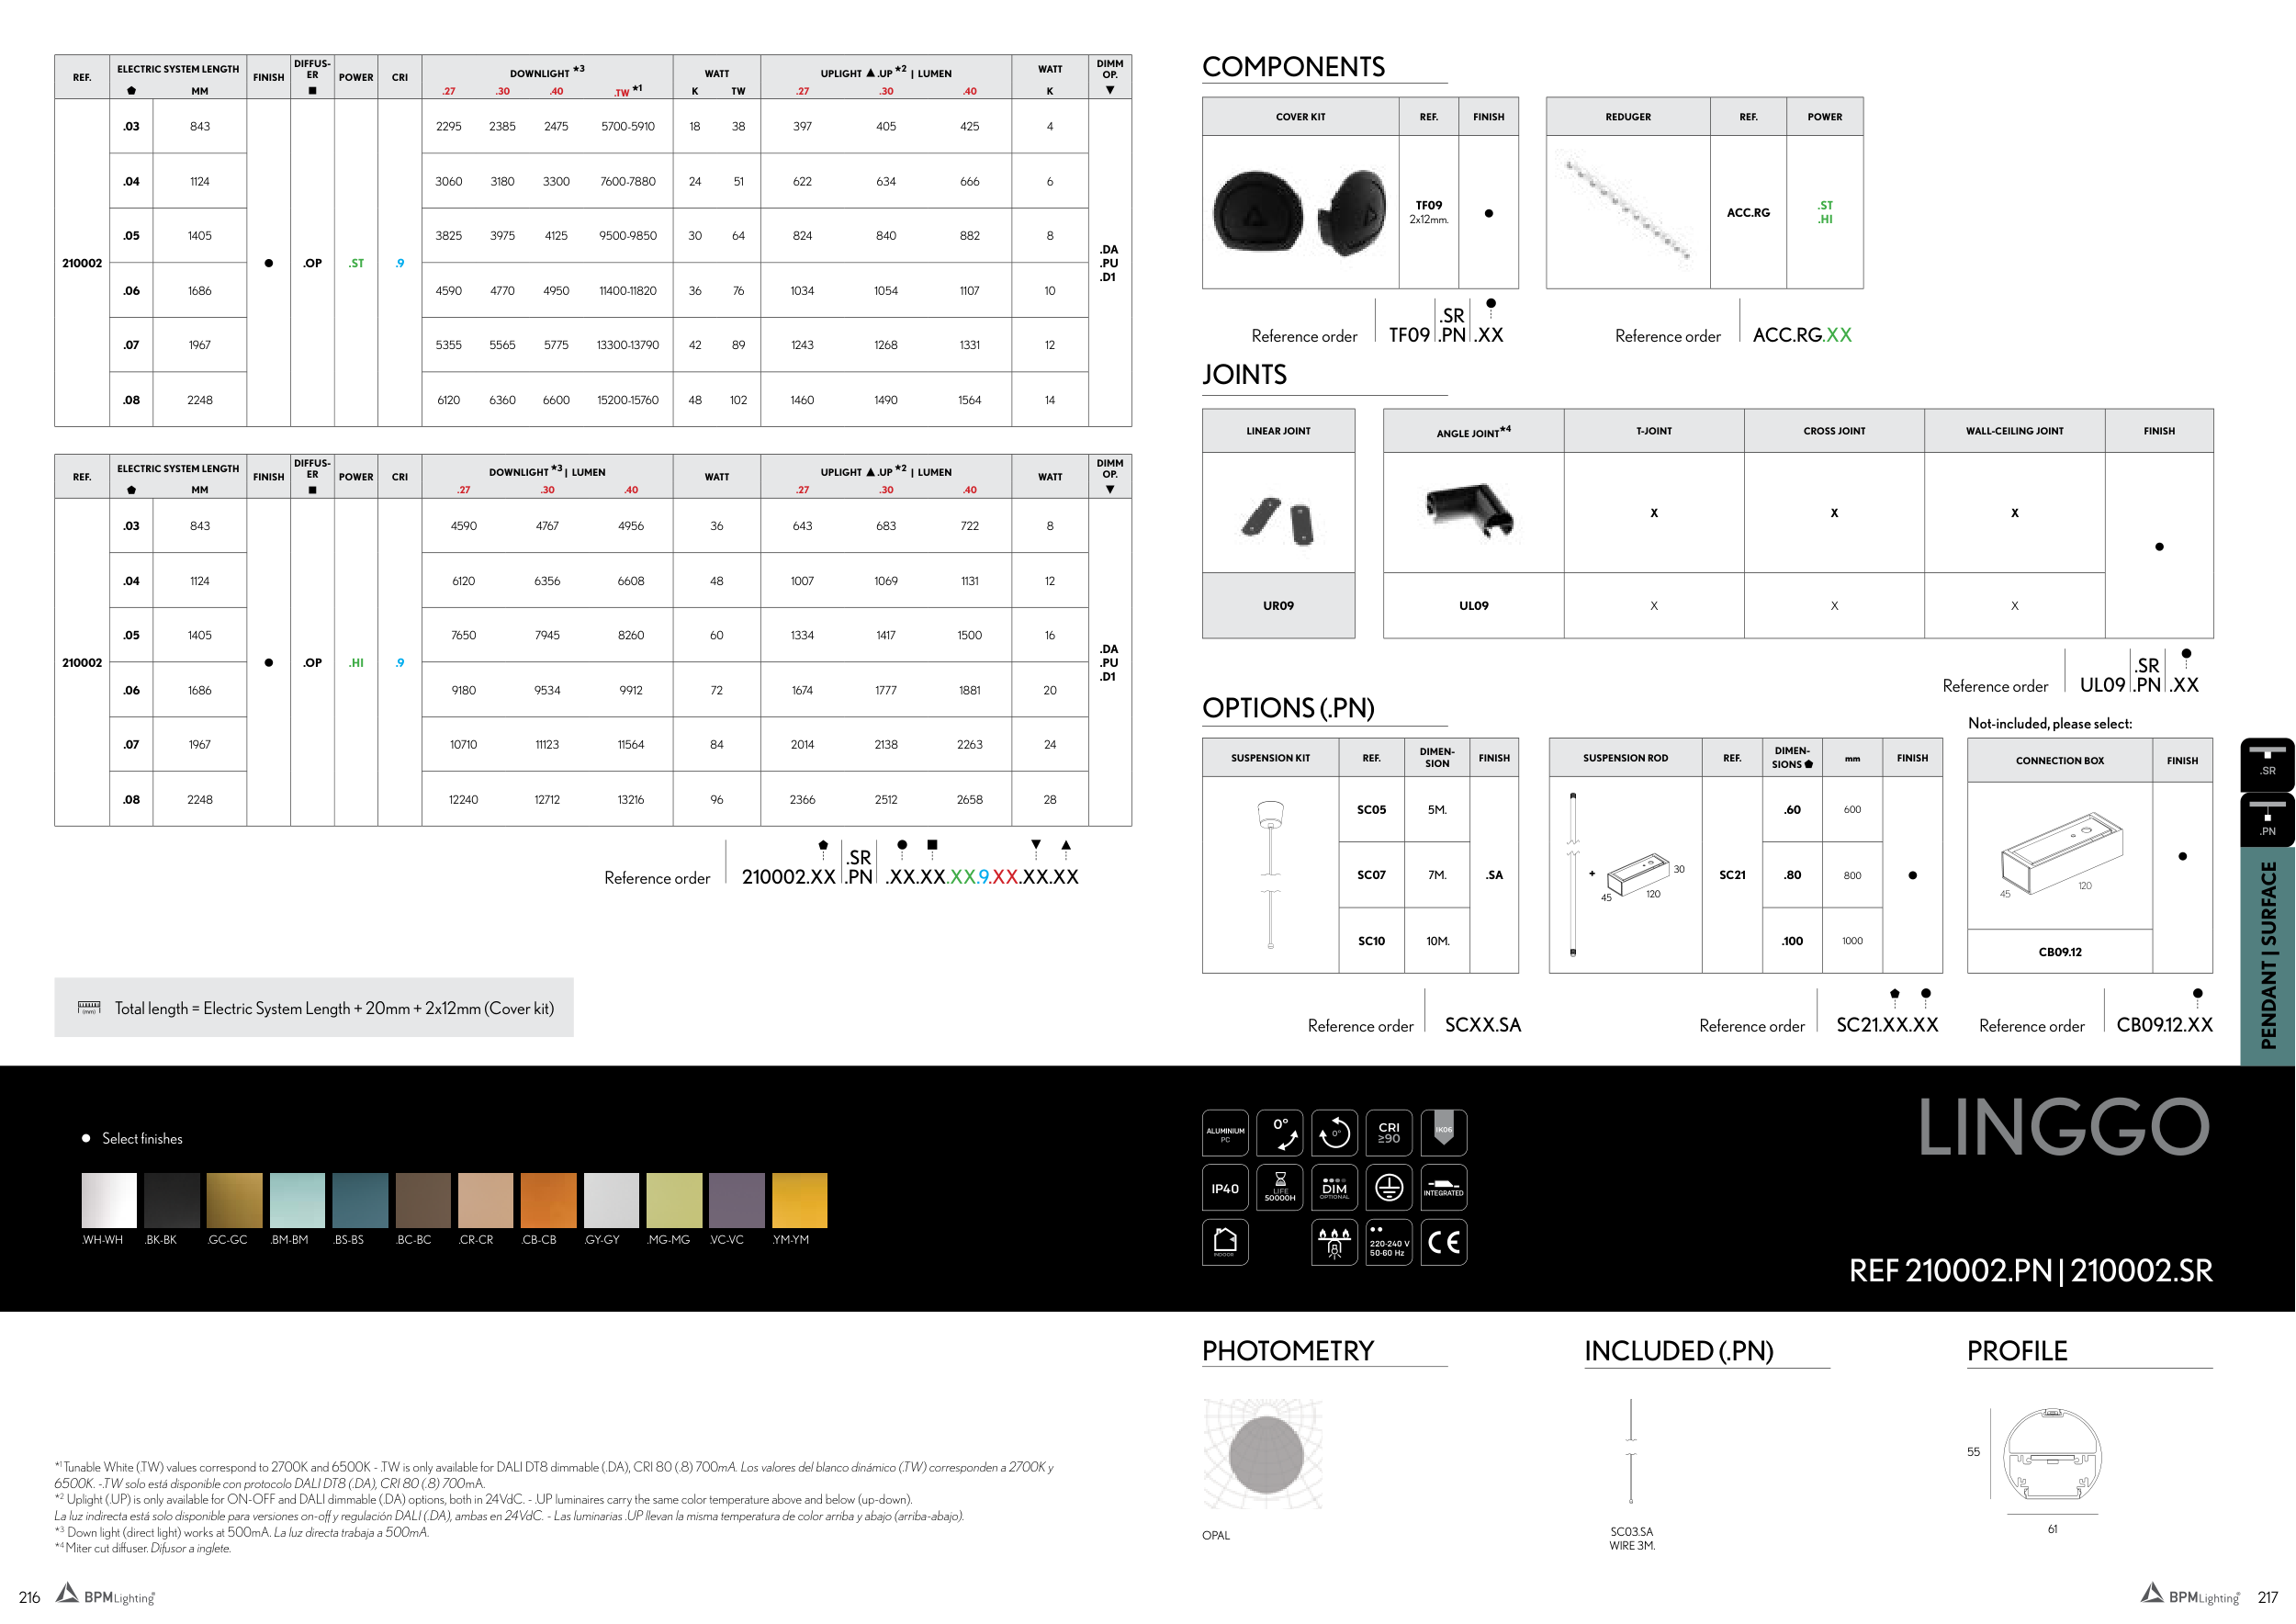Choose the .BS-BS blue finish swatch
The height and width of the screenshot is (1624, 2296).
[x=360, y=1200]
